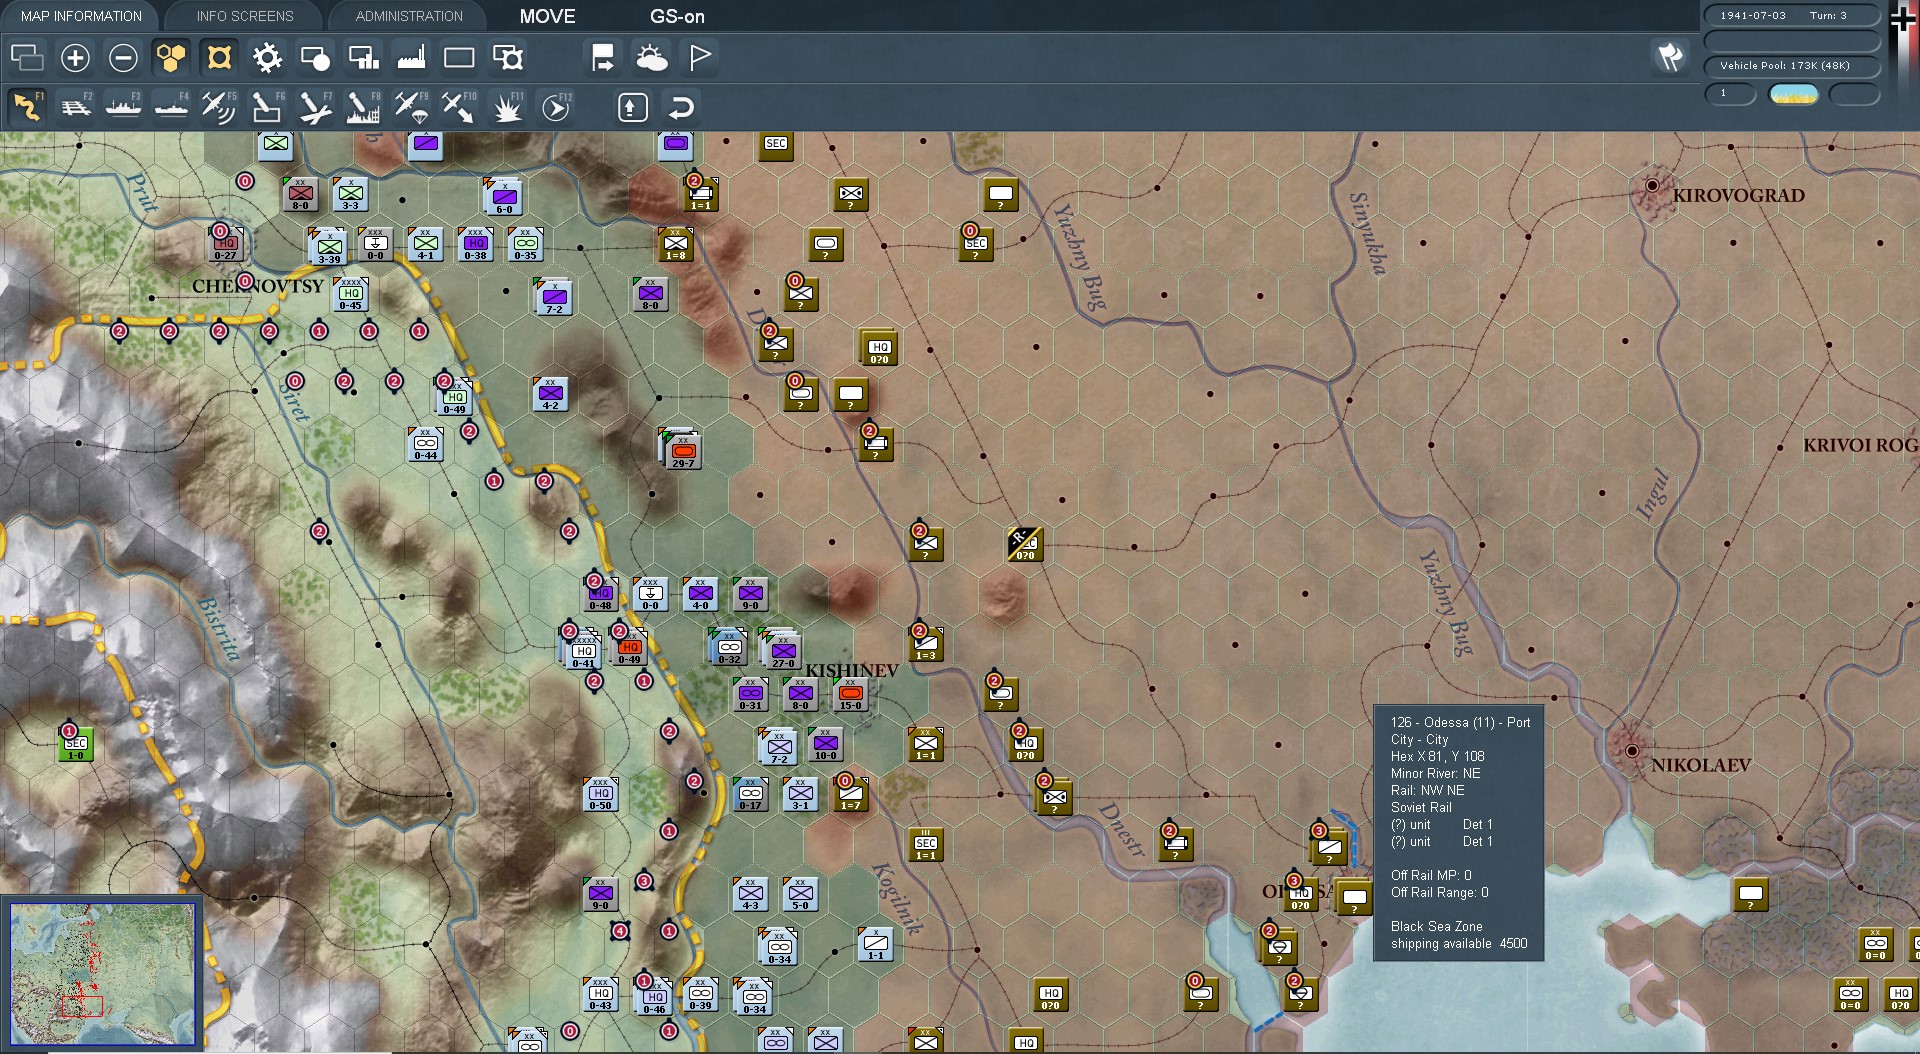Toggle the yellow hex grid display
This screenshot has height=1054, width=1920.
[171, 58]
